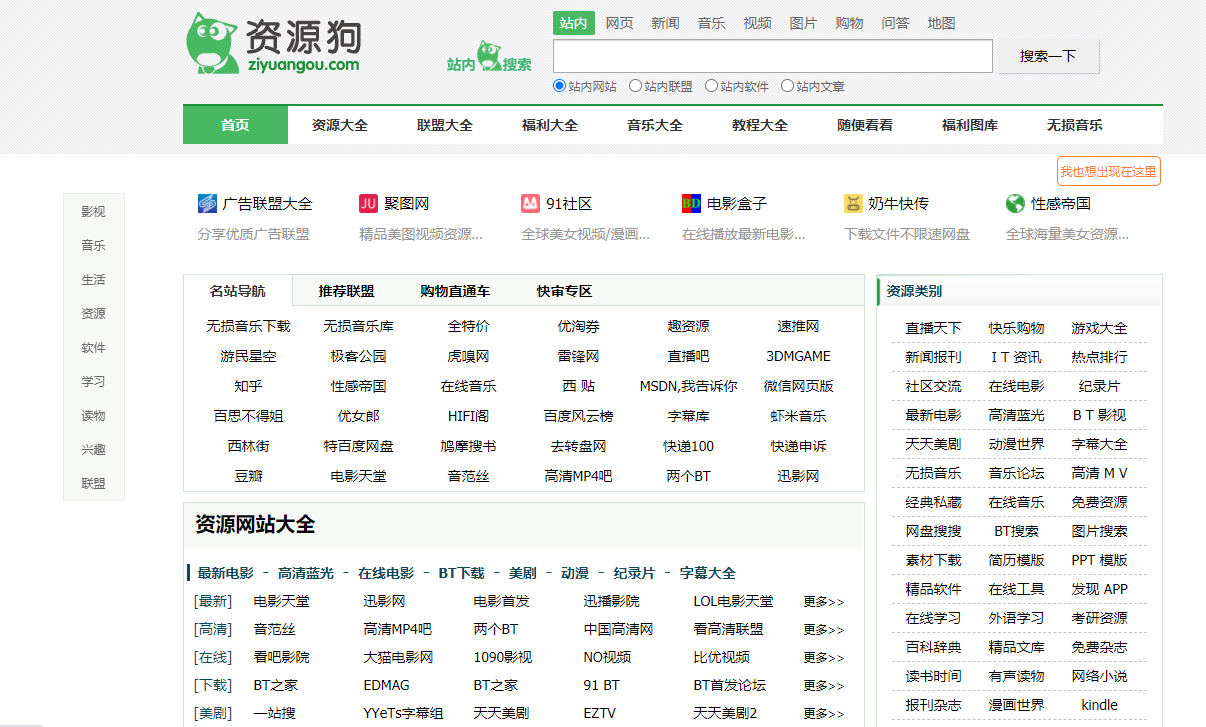The width and height of the screenshot is (1206, 727).
Task: Select the 站内软件 radio option
Action: 712,86
